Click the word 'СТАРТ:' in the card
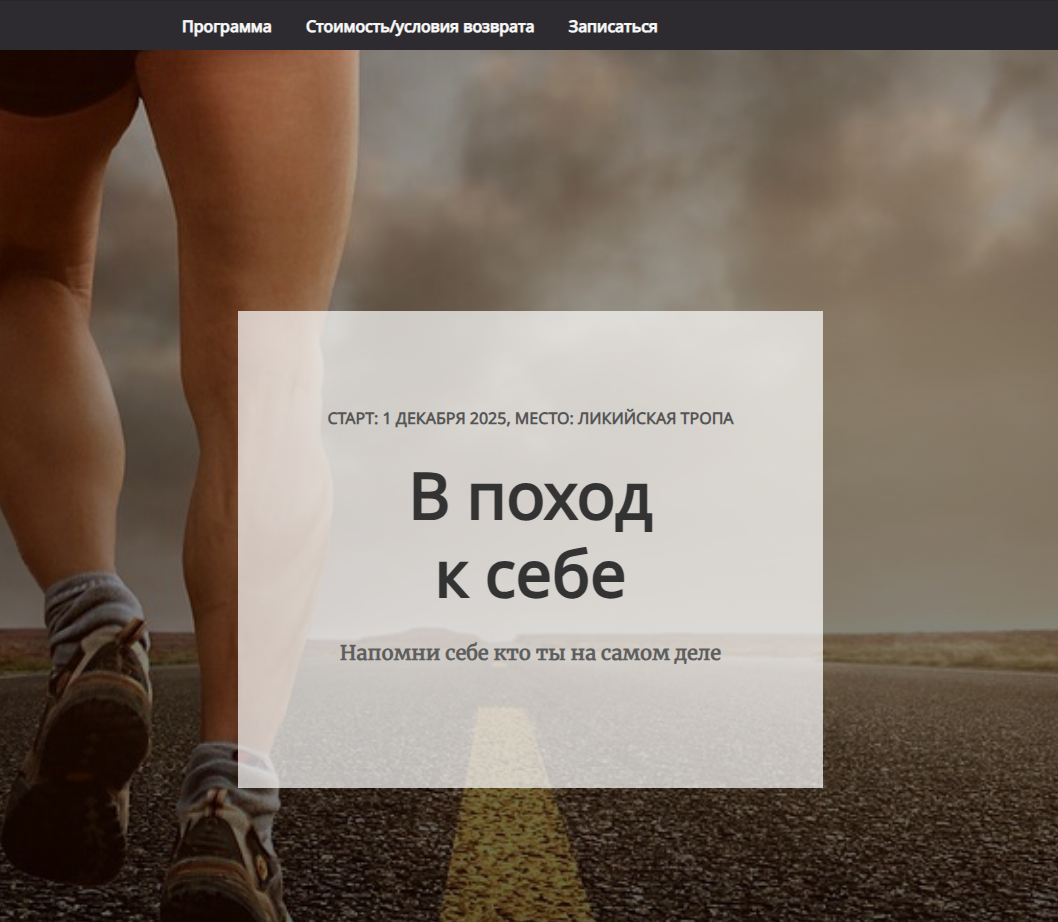 pos(352,419)
